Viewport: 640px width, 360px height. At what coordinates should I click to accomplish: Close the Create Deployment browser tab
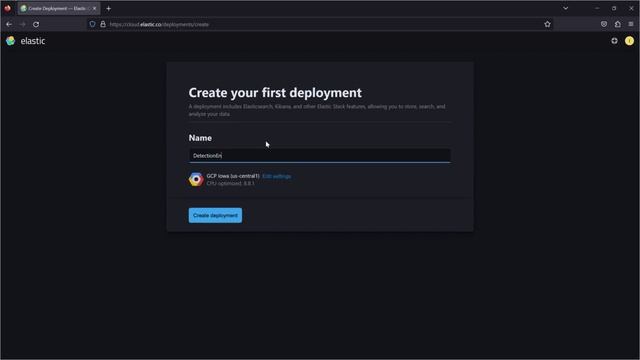tap(94, 9)
